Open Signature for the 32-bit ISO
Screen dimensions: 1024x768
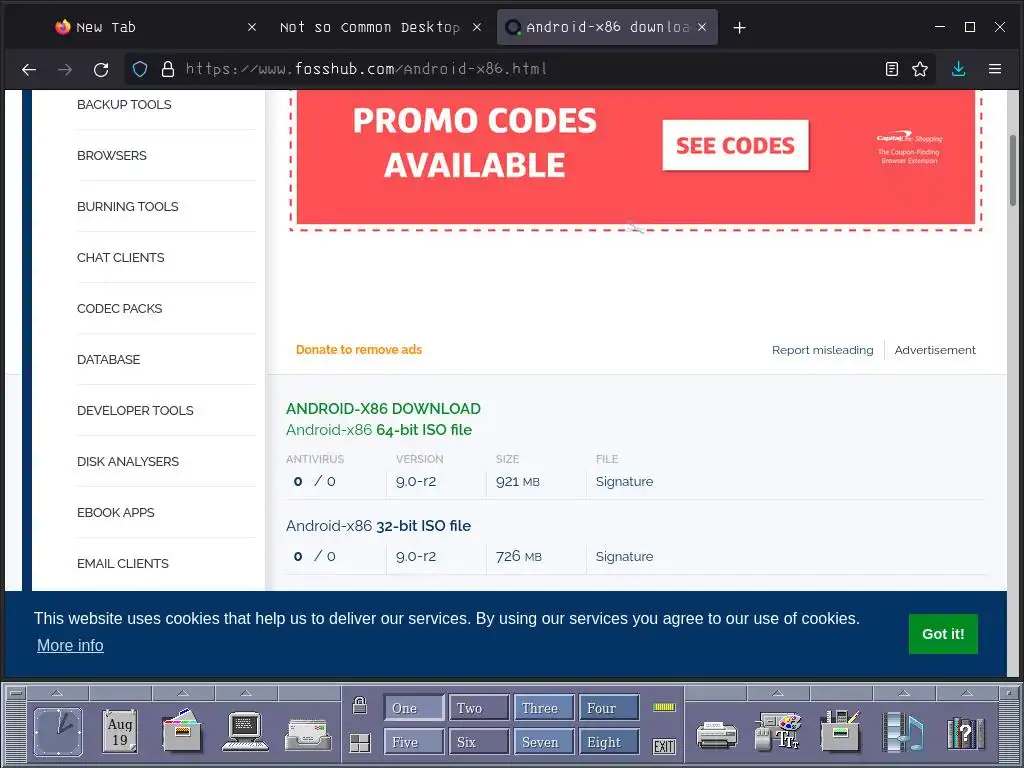pos(624,556)
